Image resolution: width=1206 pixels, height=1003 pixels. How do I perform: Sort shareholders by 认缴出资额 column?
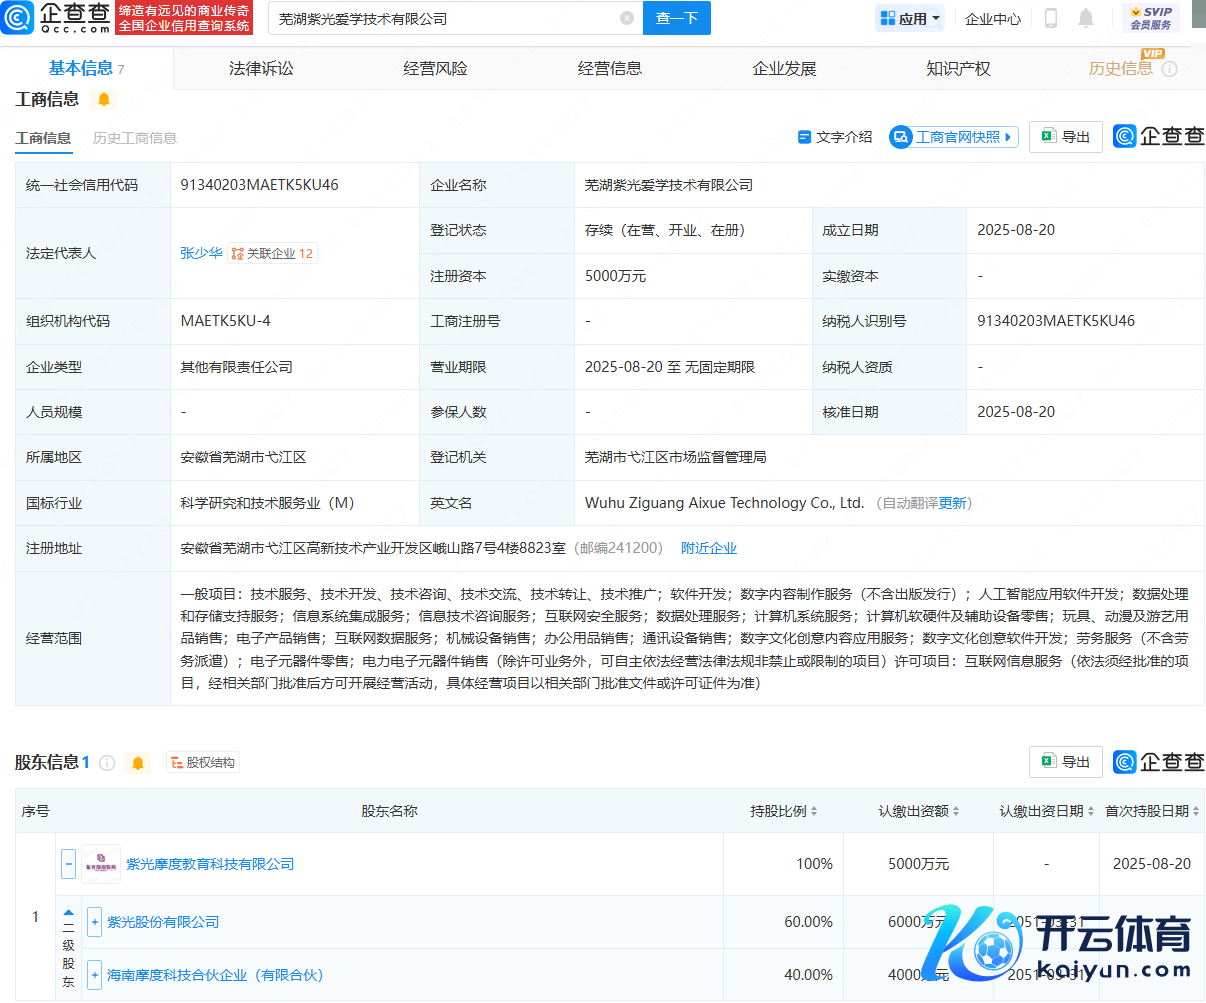(x=919, y=811)
